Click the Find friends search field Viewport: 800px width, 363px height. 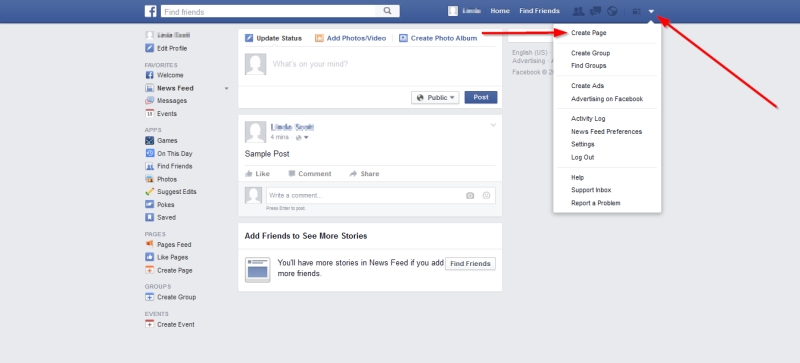click(x=268, y=11)
